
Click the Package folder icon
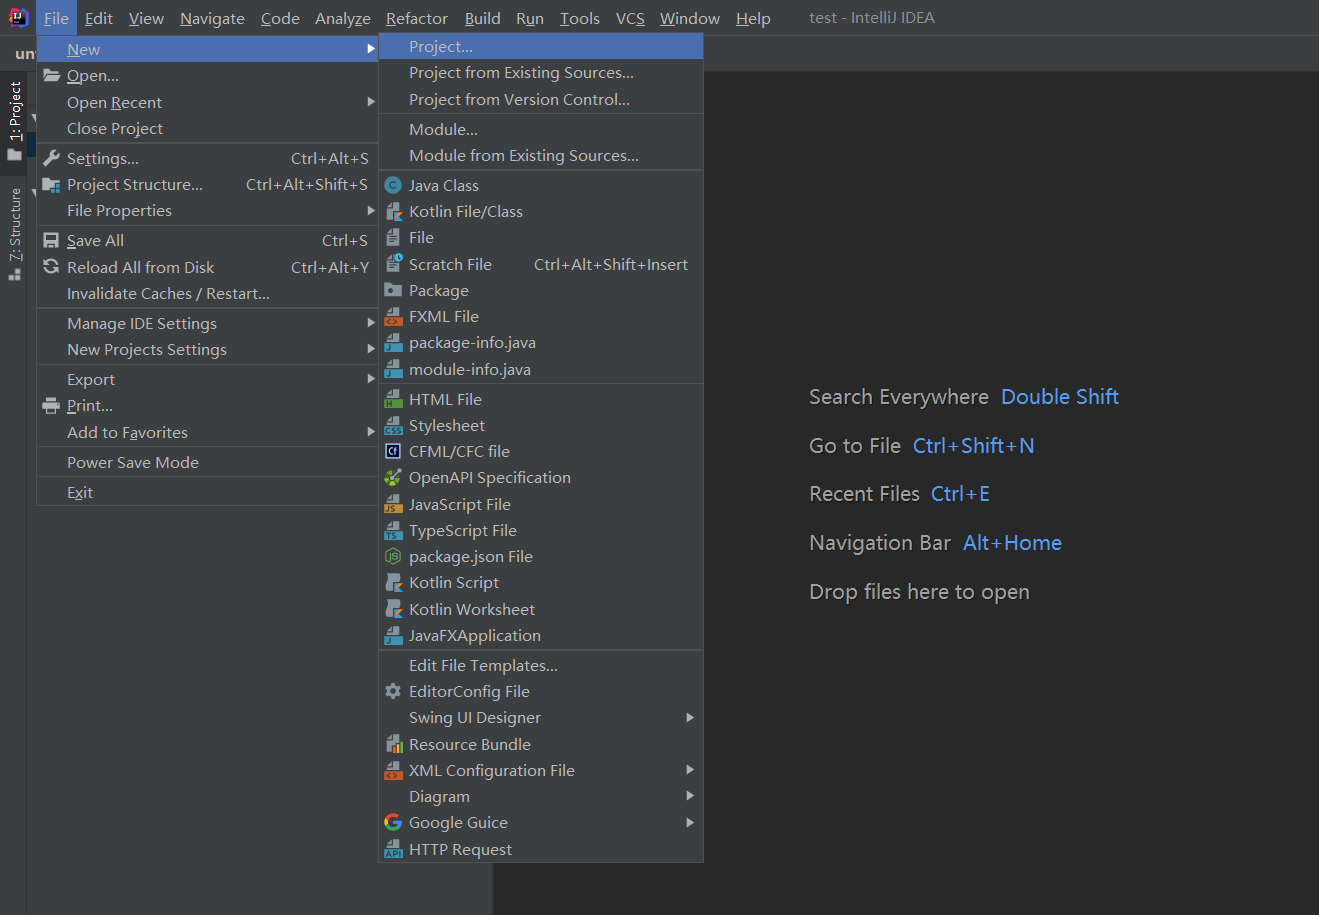(393, 291)
